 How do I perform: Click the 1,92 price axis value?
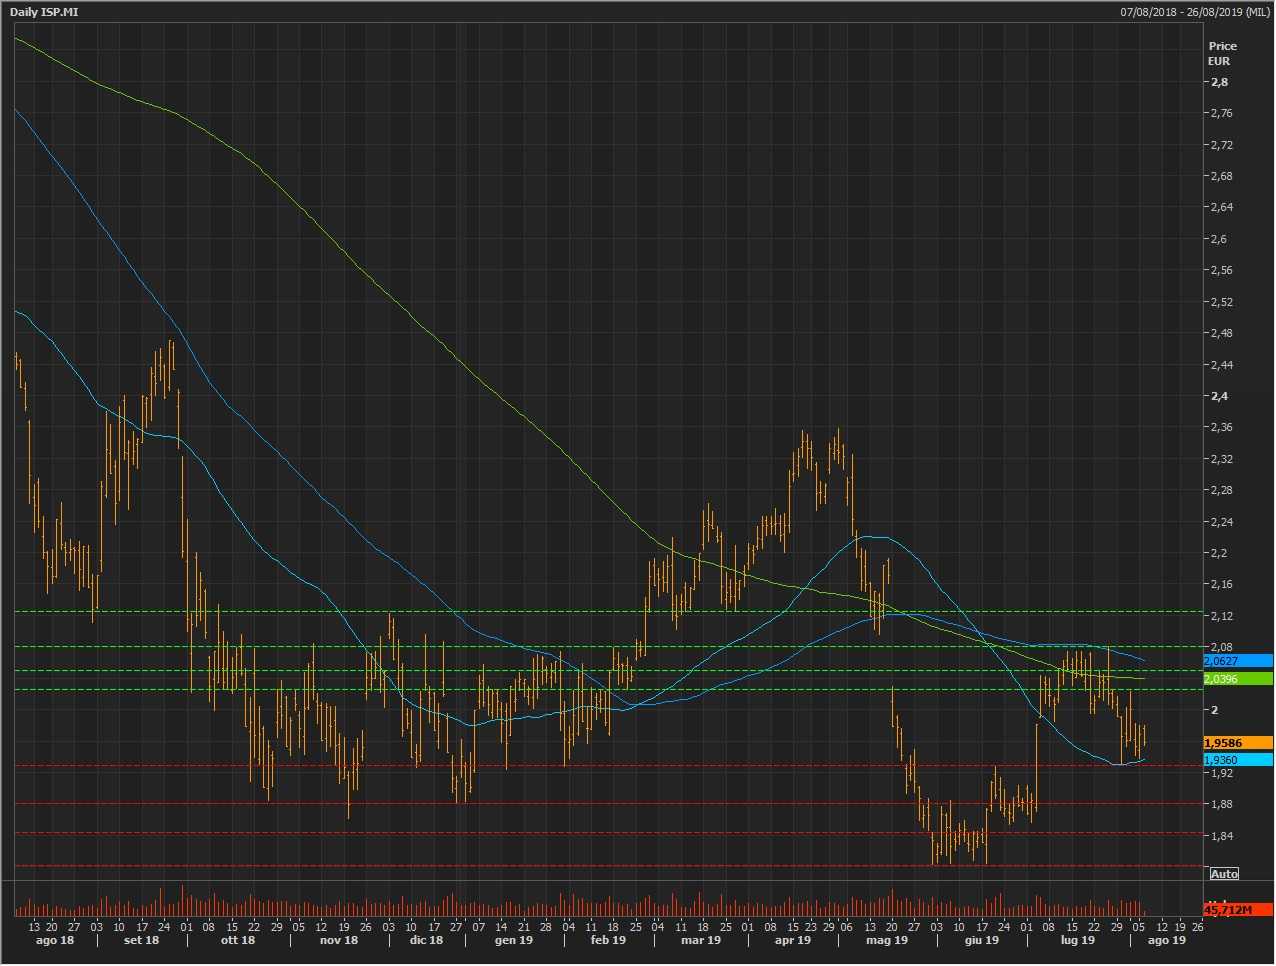(1221, 773)
